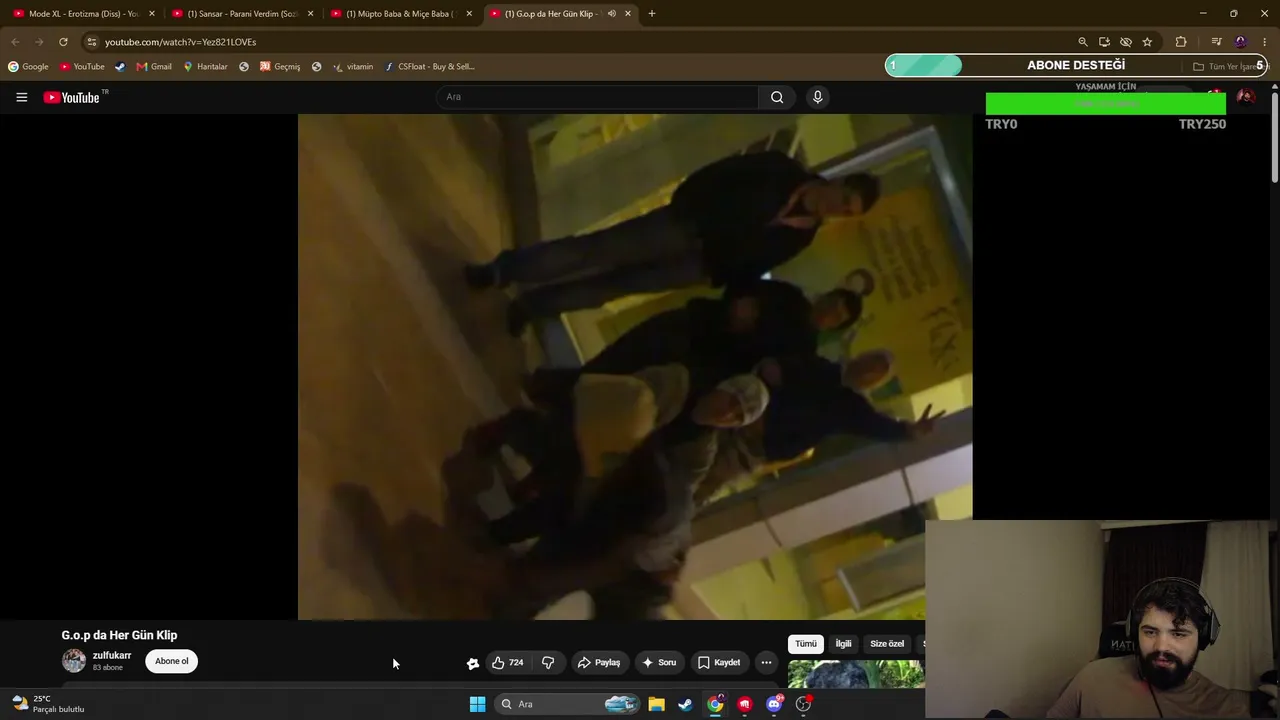1280x720 pixels.
Task: Open the more actions three-dot menu
Action: click(x=766, y=662)
